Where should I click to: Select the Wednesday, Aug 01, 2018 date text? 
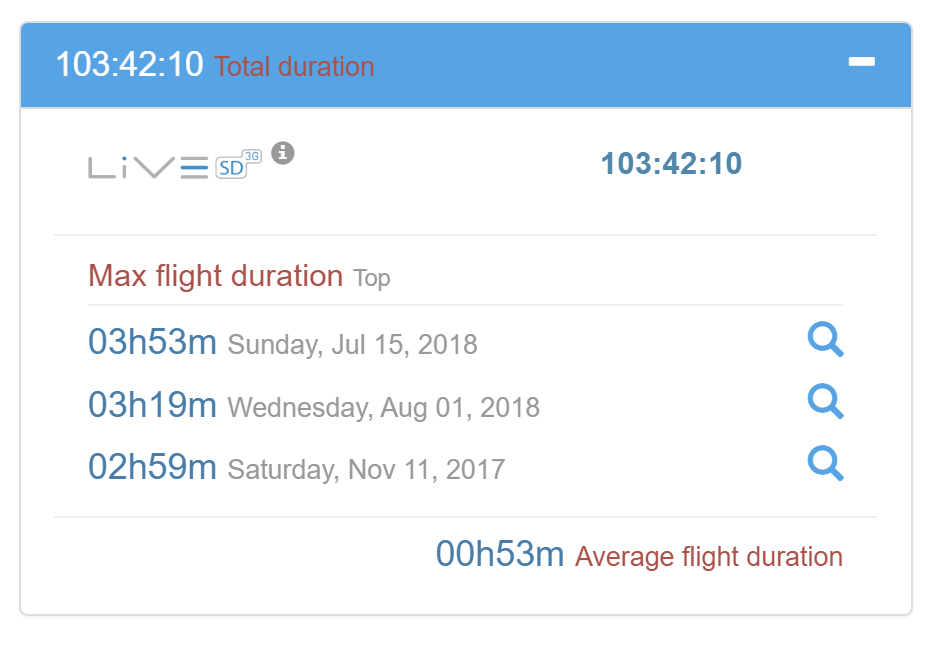383,408
